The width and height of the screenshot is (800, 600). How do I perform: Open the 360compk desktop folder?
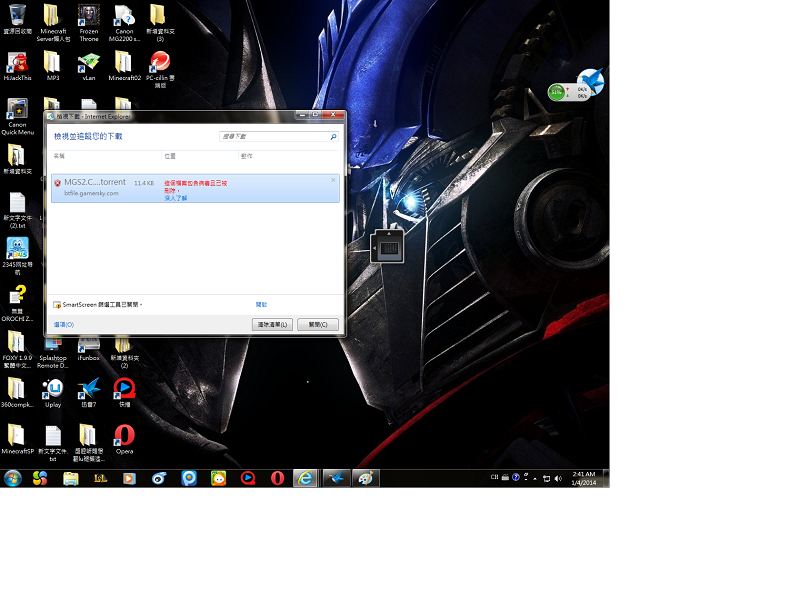pos(17,392)
